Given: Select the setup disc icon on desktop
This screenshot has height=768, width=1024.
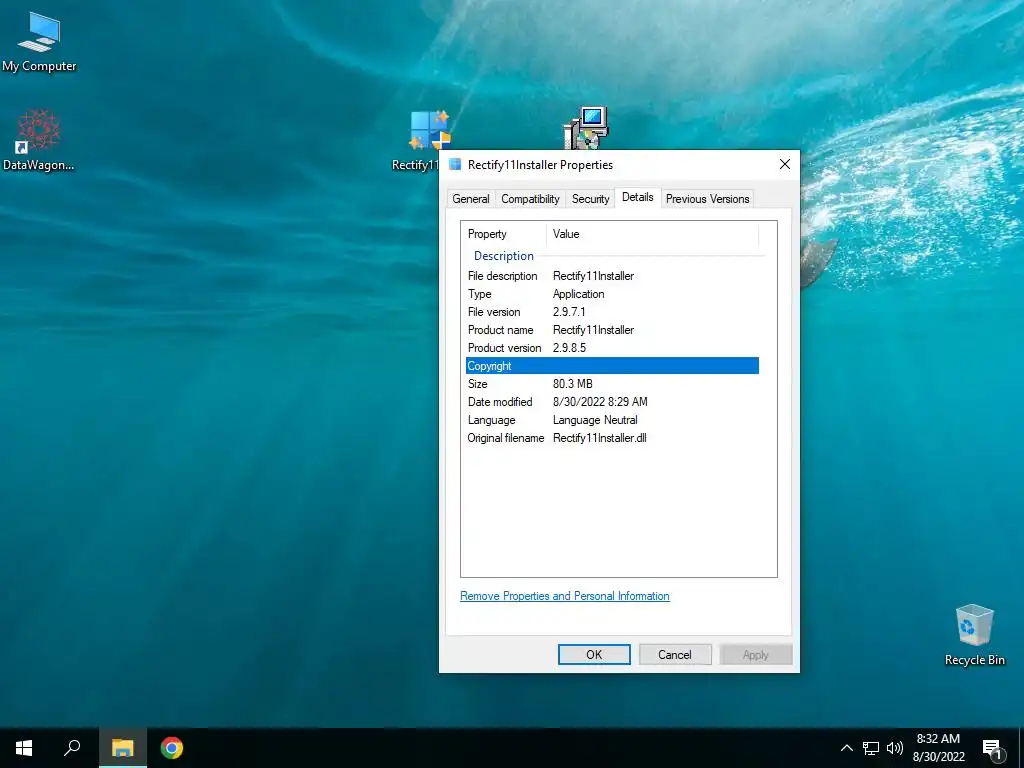Looking at the screenshot, I should pyautogui.click(x=586, y=127).
